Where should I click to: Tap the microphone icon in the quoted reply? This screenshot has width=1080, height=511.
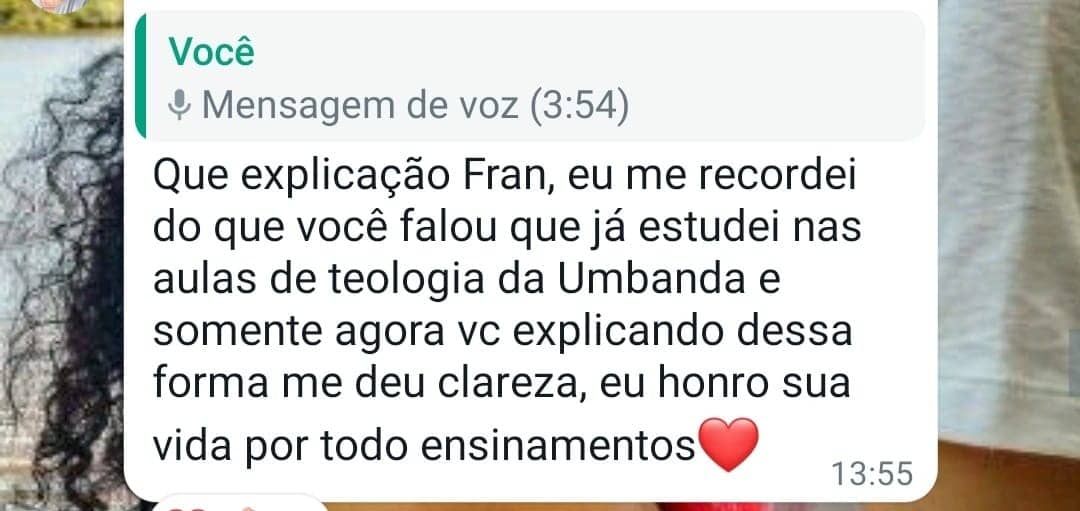pyautogui.click(x=180, y=105)
